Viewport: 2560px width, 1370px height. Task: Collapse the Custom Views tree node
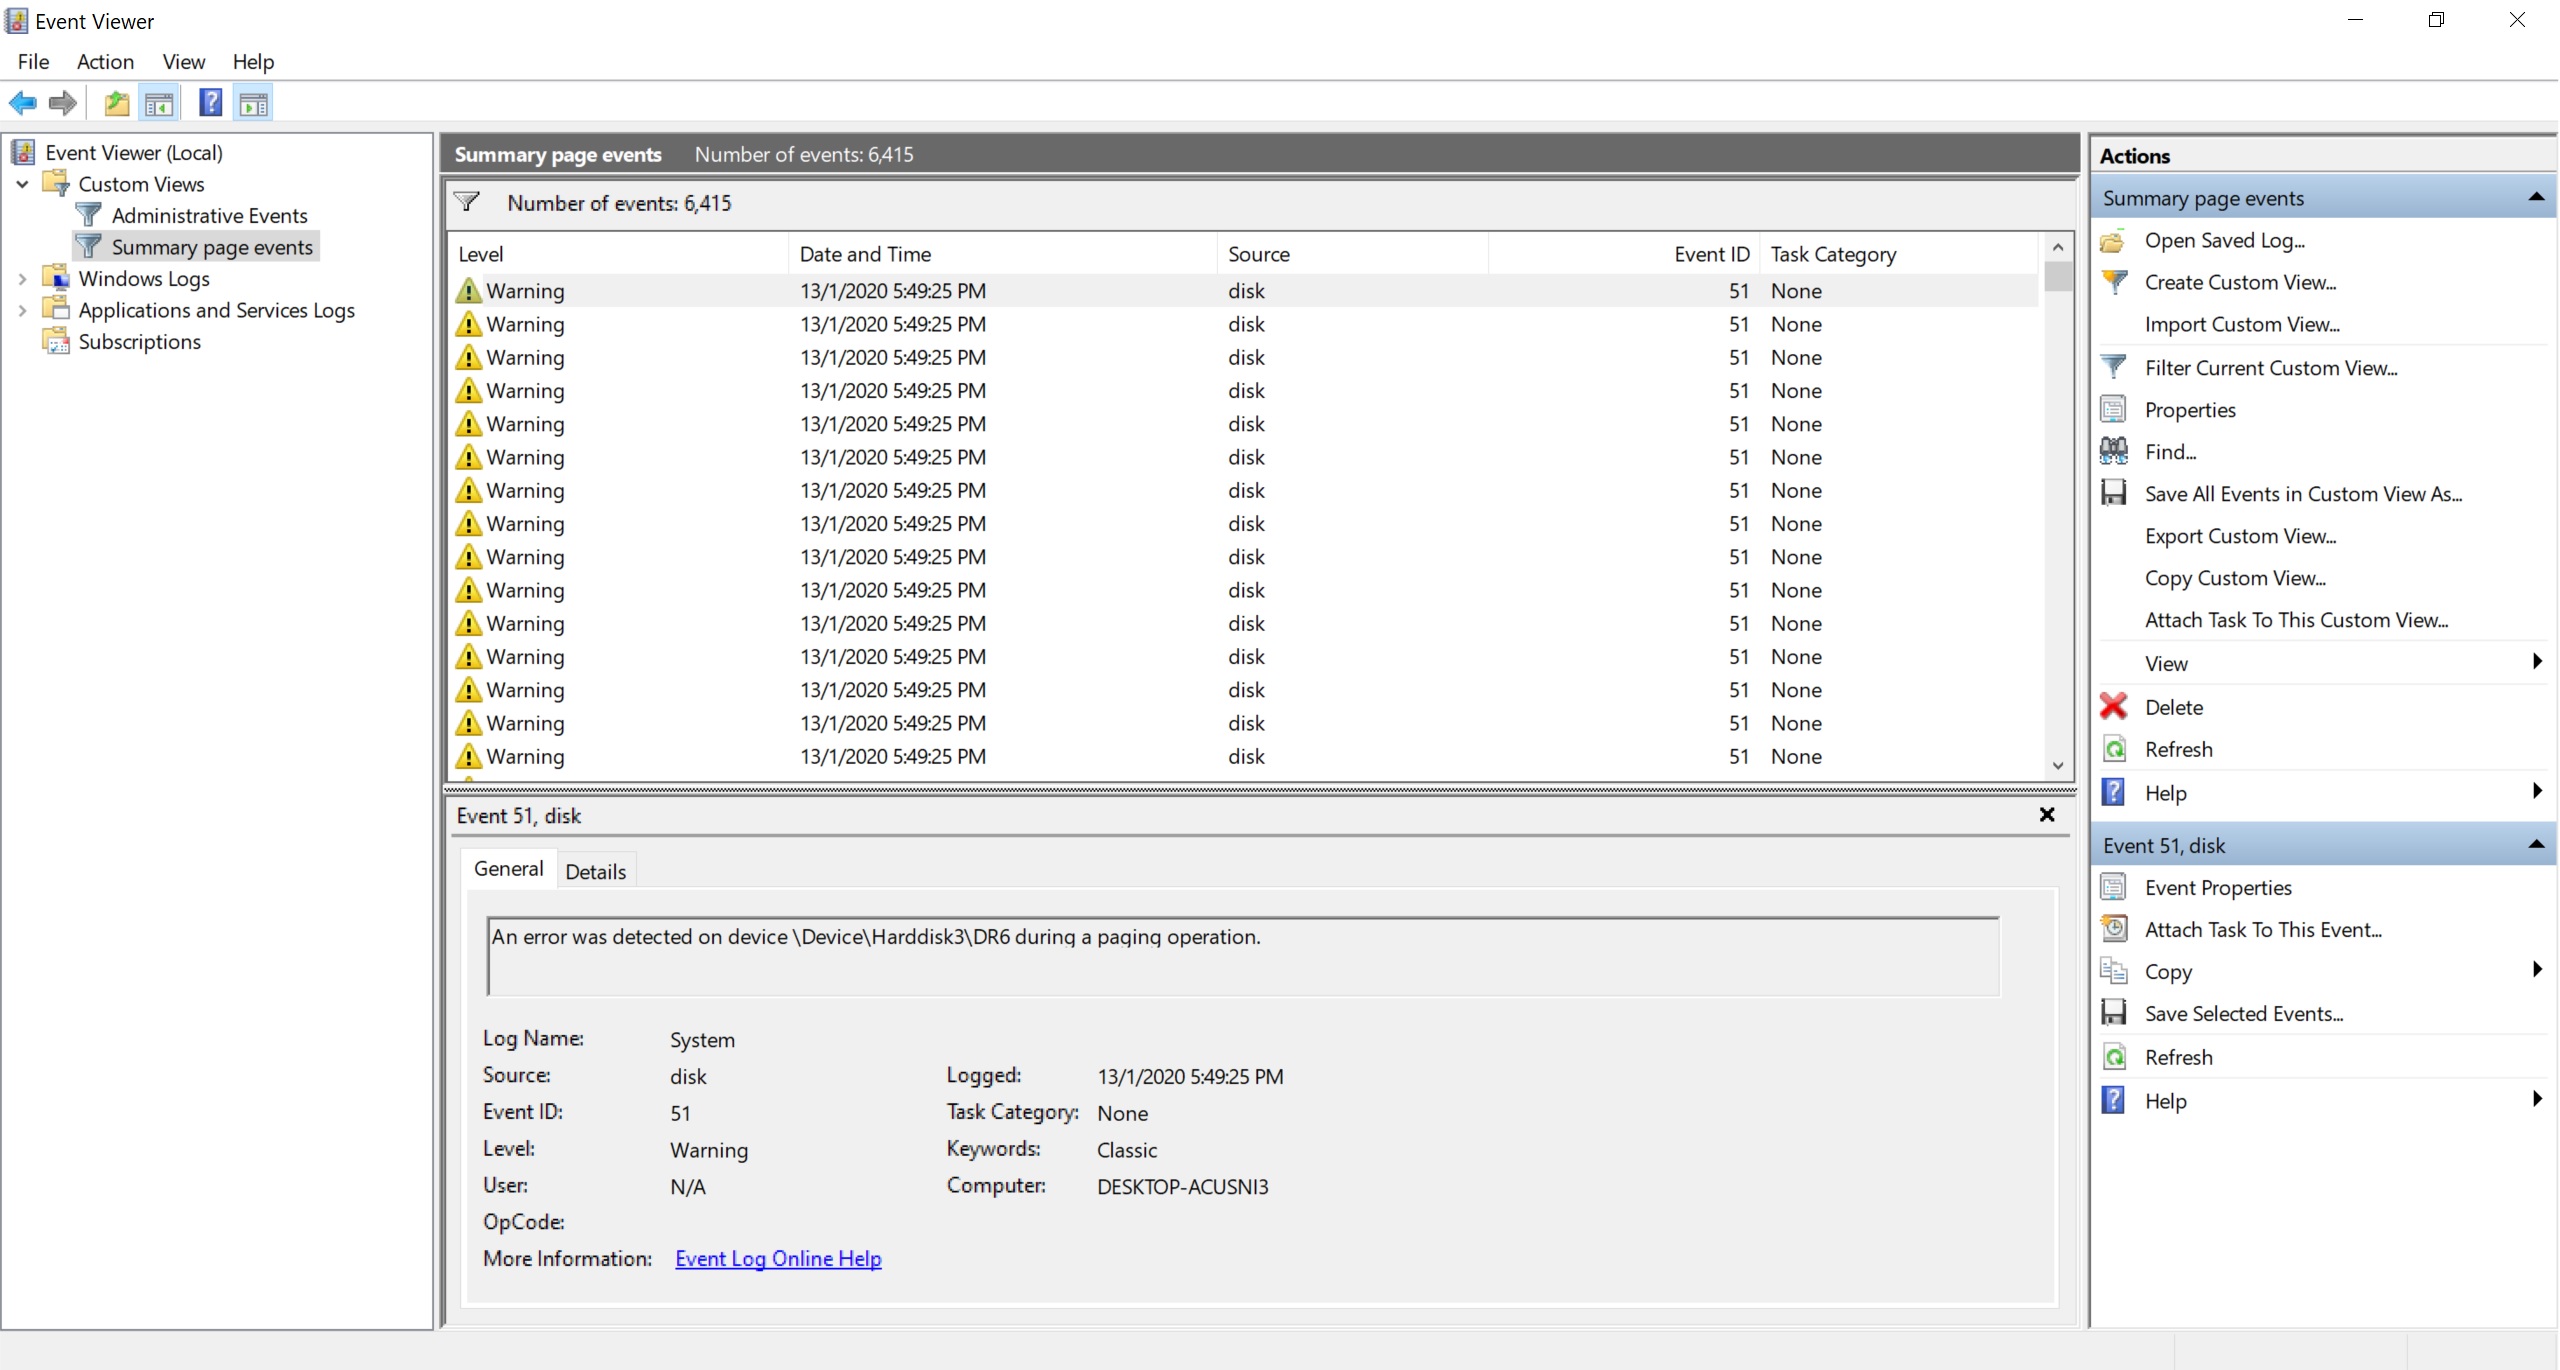22,184
